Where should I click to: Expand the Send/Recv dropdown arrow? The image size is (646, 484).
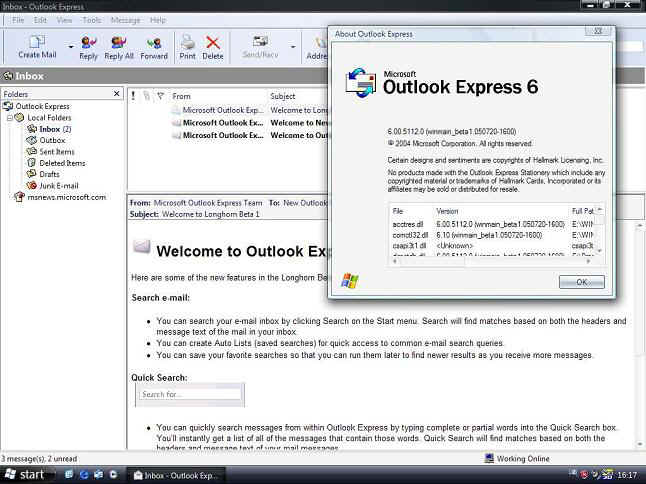[290, 47]
